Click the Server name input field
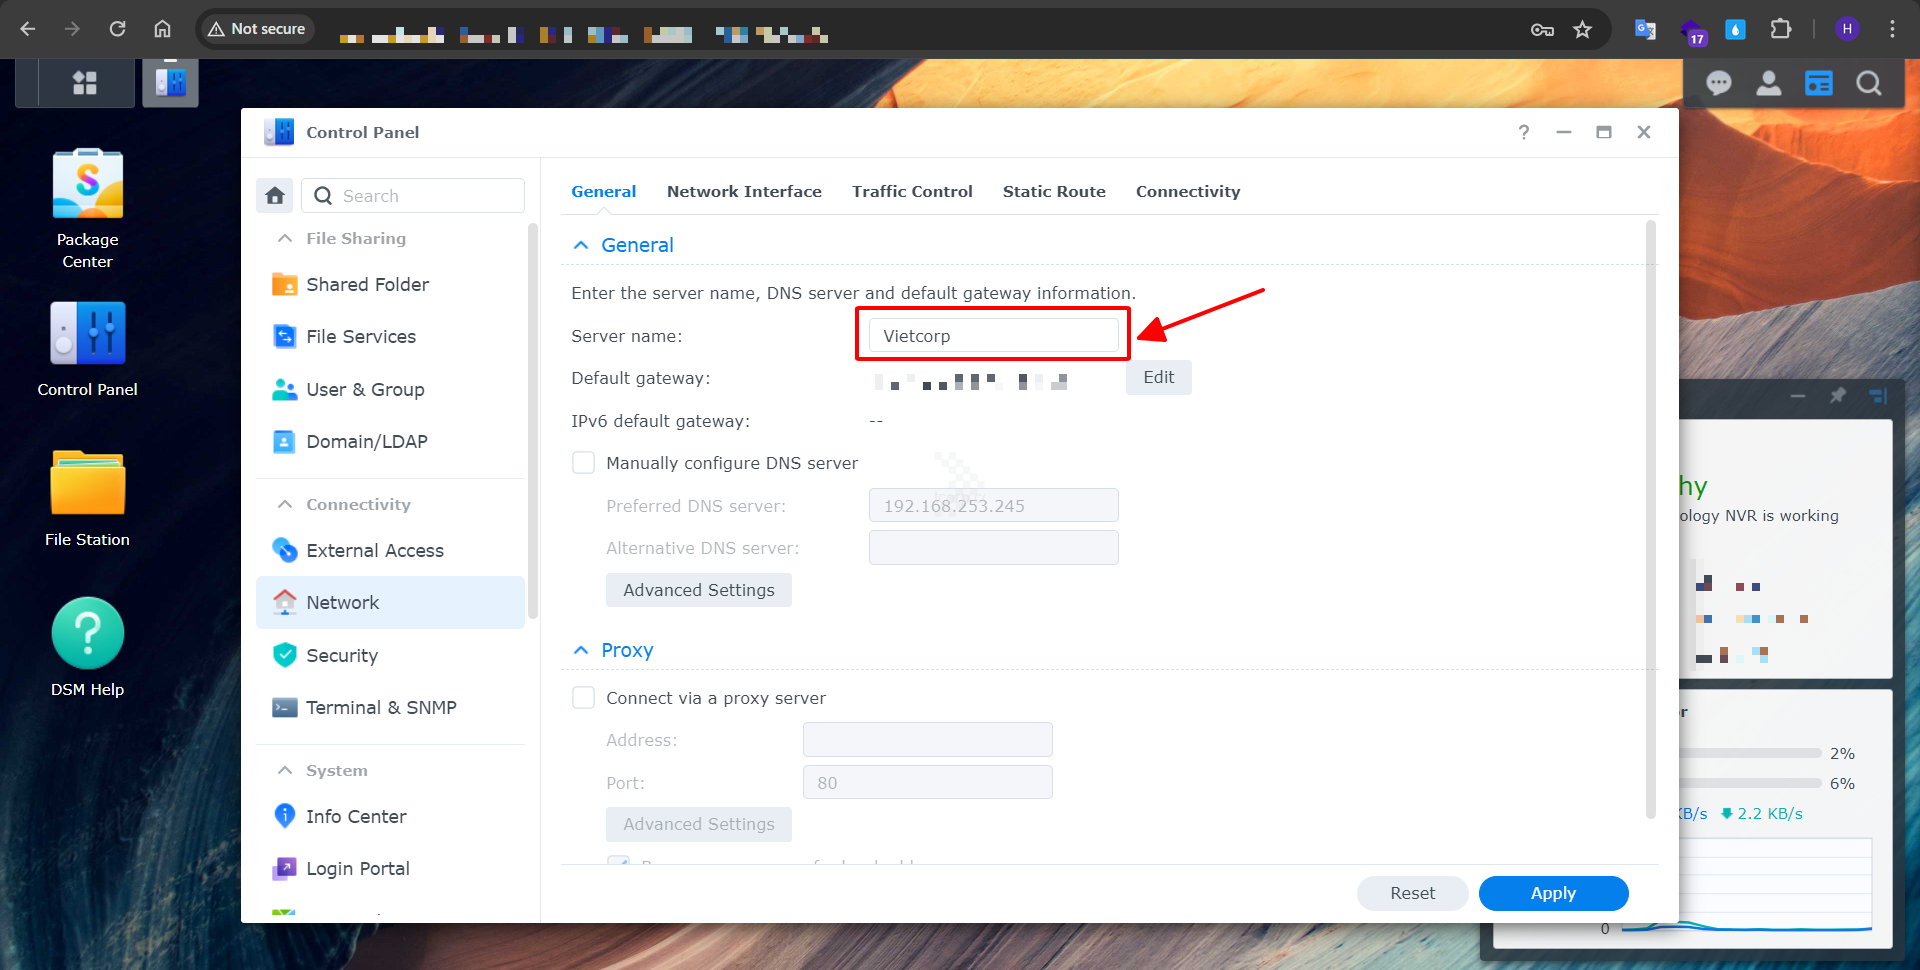This screenshot has height=970, width=1920. 993,336
